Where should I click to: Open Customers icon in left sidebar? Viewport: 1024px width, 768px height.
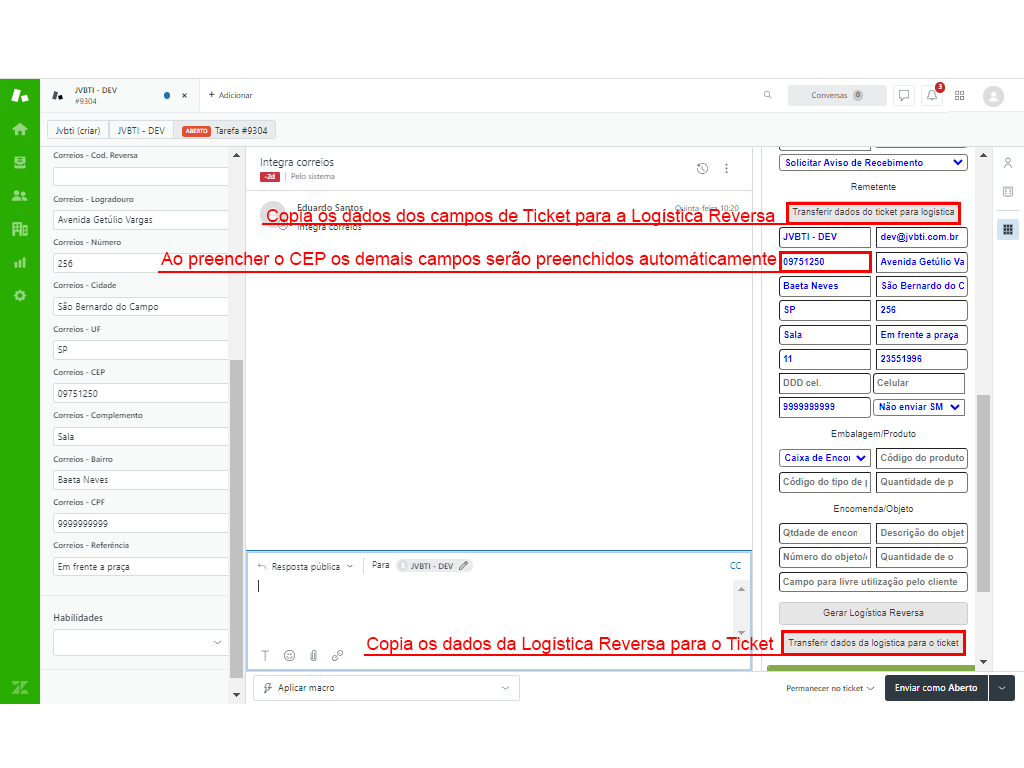19,195
